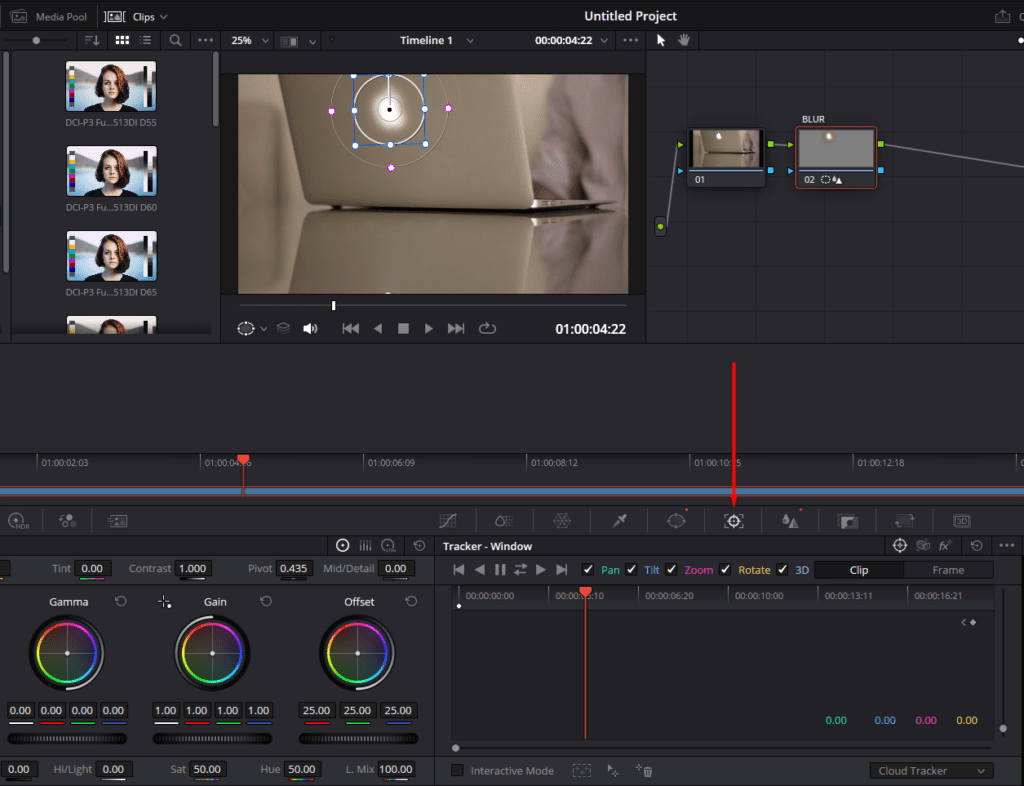Screen dimensions: 1024x786
Task: Expand the 25% viewer zoom dropdown
Action: pyautogui.click(x=250, y=41)
